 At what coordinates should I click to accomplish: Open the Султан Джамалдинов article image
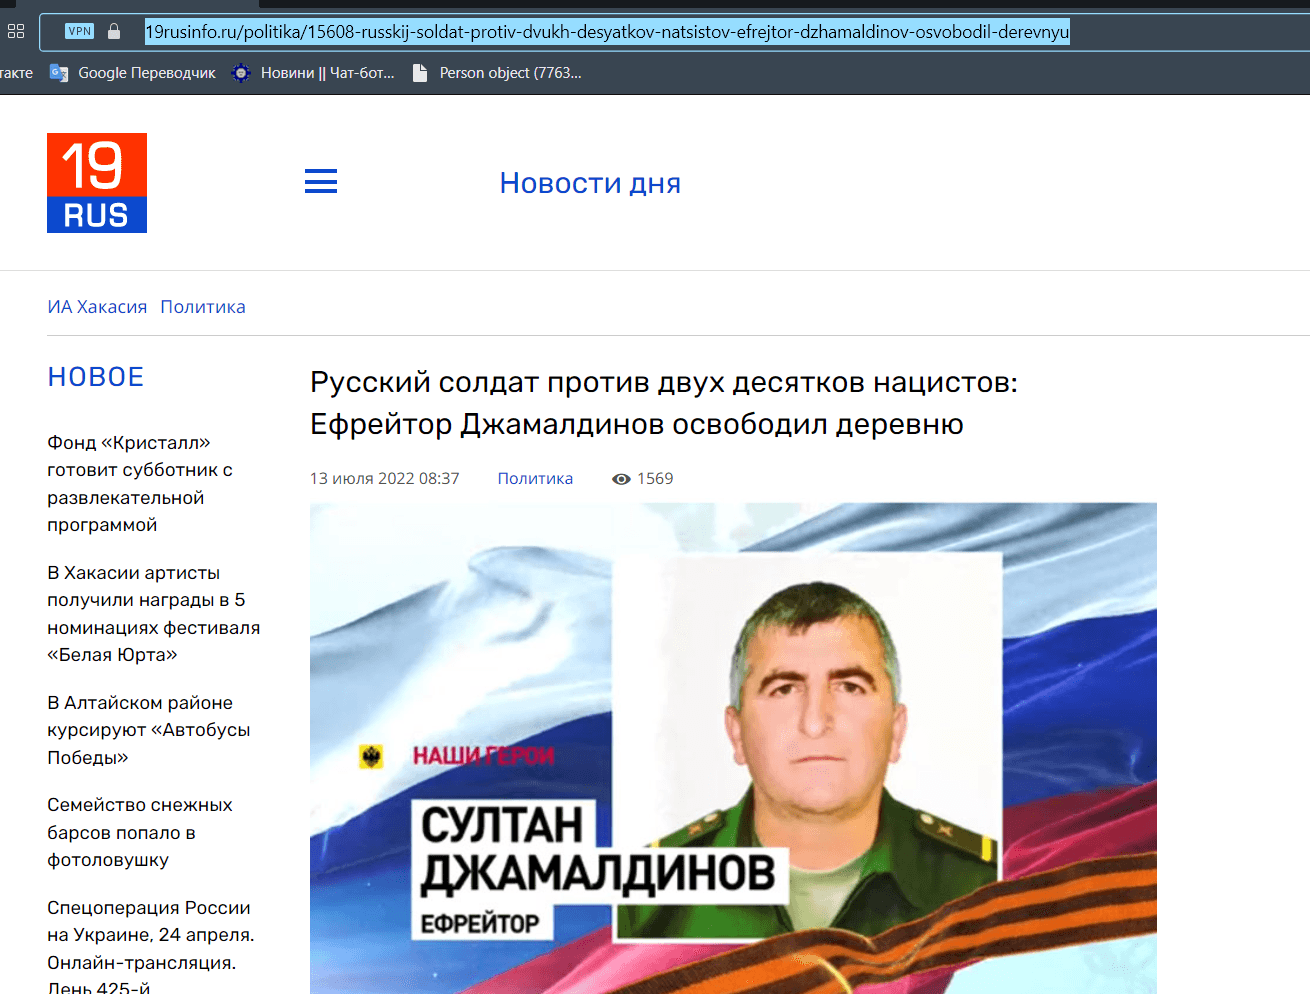click(x=733, y=748)
